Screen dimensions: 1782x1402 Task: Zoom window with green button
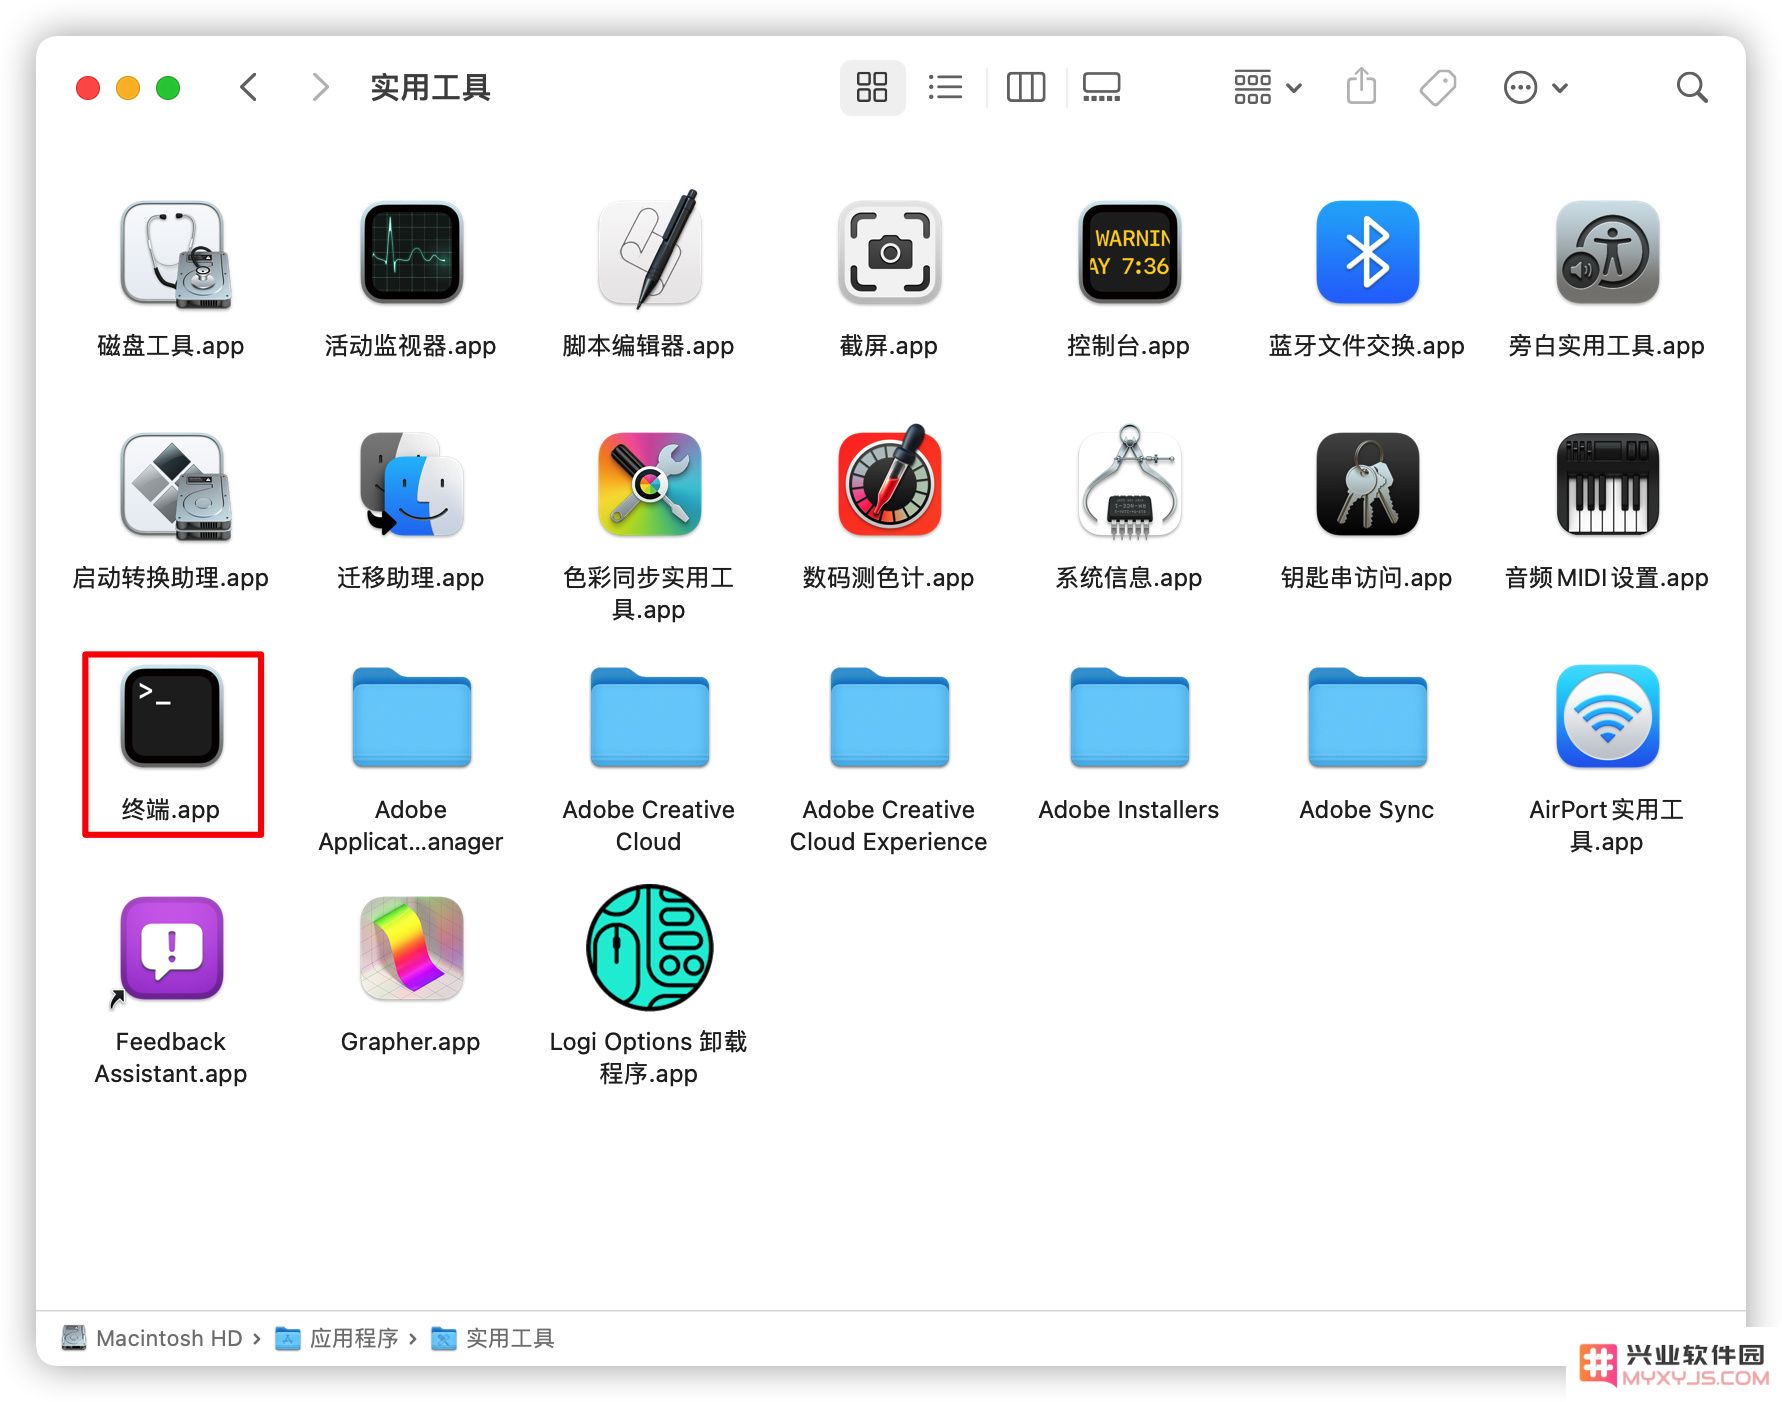click(168, 88)
